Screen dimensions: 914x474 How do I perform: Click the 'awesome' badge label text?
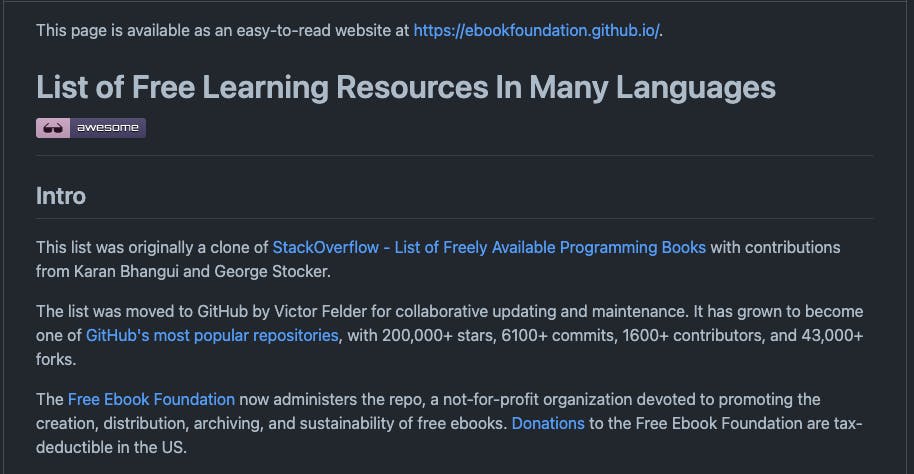(x=108, y=128)
